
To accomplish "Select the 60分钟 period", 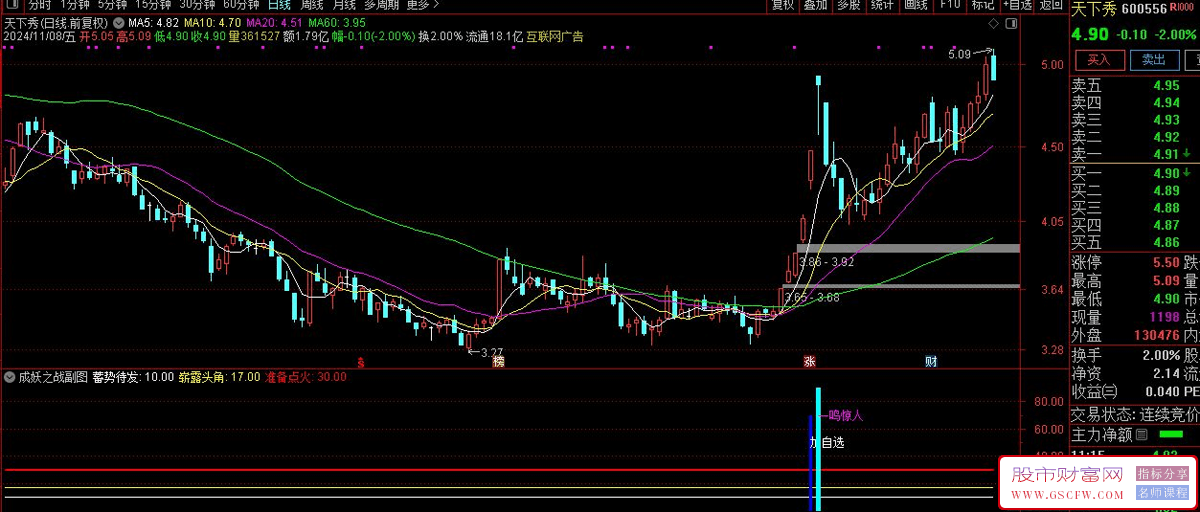I will tap(241, 5).
